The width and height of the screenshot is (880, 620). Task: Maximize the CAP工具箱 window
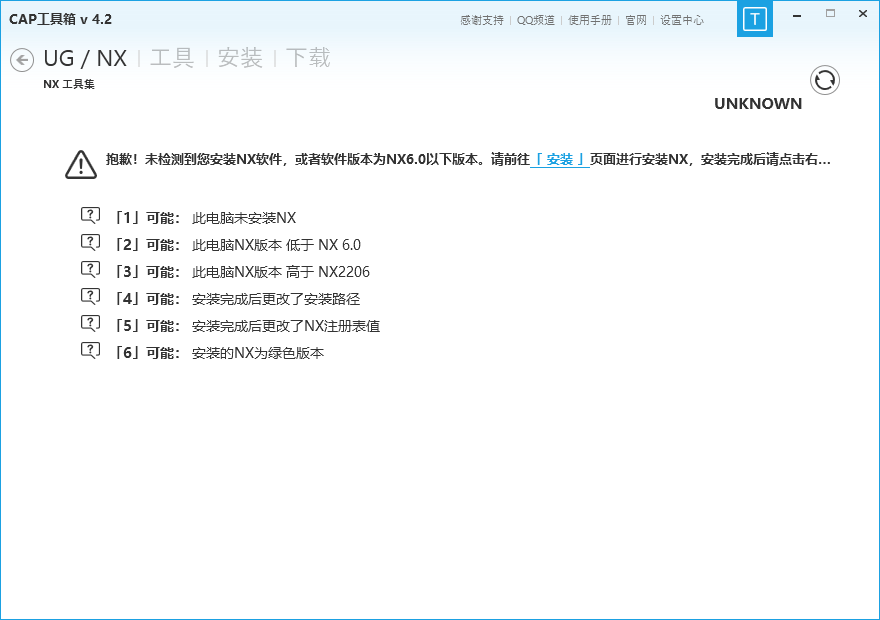(830, 13)
